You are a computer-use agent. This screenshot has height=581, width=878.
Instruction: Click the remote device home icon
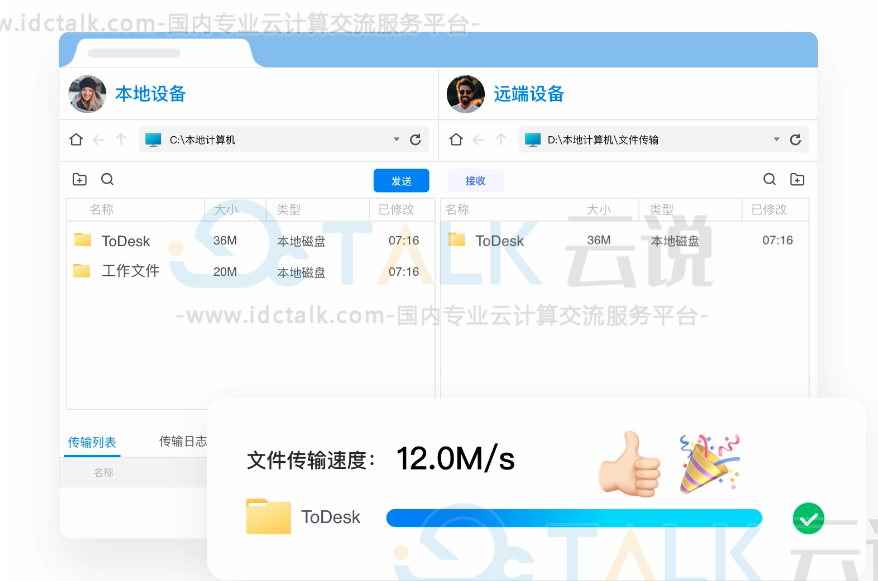[456, 139]
